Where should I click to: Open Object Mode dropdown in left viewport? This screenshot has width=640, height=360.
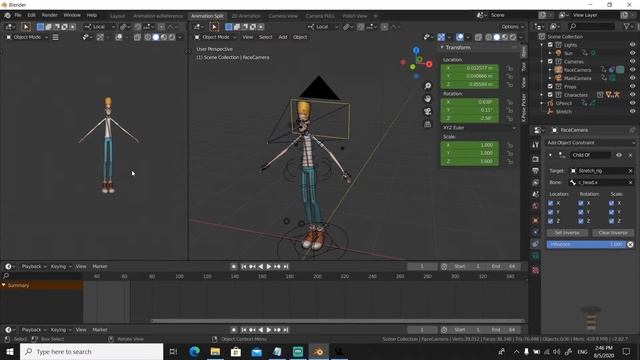pyautogui.click(x=27, y=37)
